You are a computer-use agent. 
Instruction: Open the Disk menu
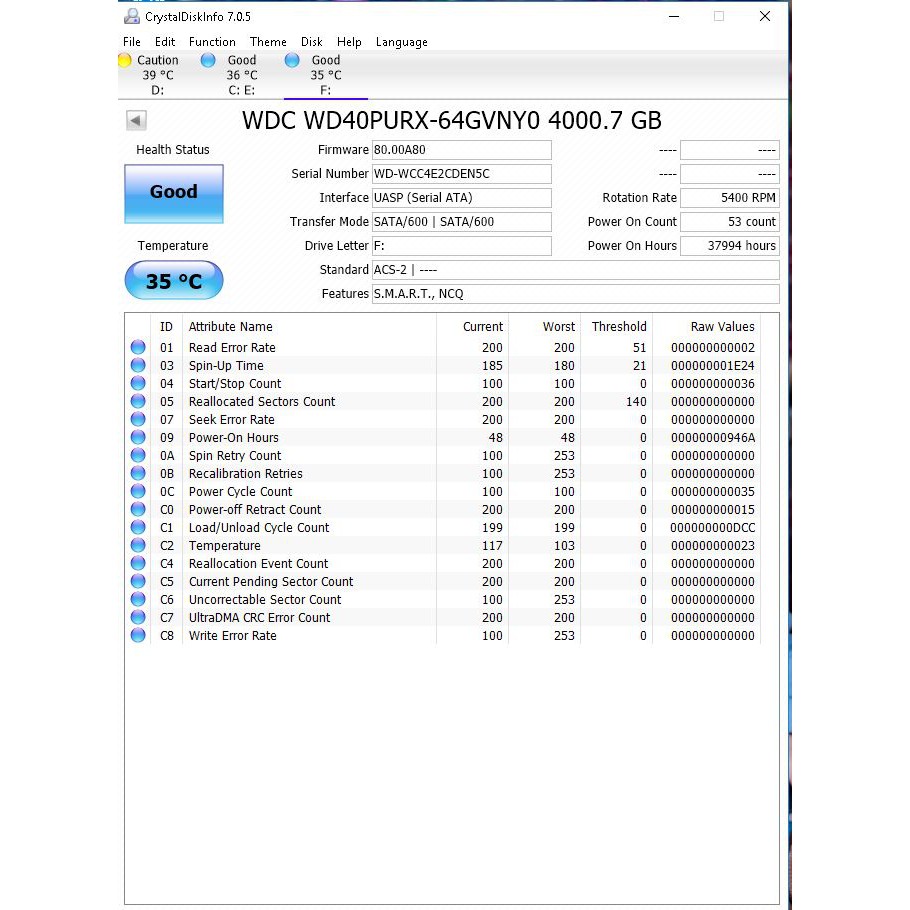tap(311, 42)
